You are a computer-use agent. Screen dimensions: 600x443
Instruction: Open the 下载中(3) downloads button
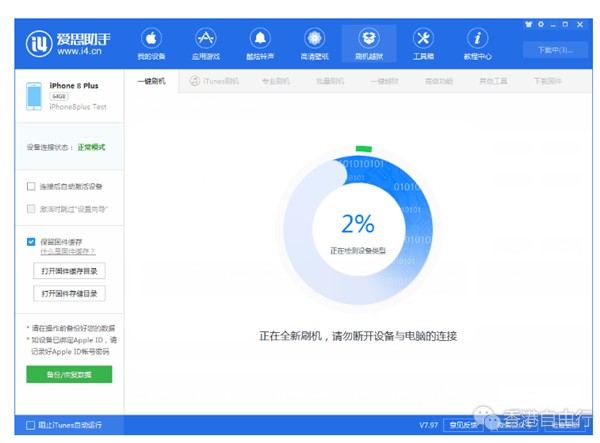tap(555, 50)
